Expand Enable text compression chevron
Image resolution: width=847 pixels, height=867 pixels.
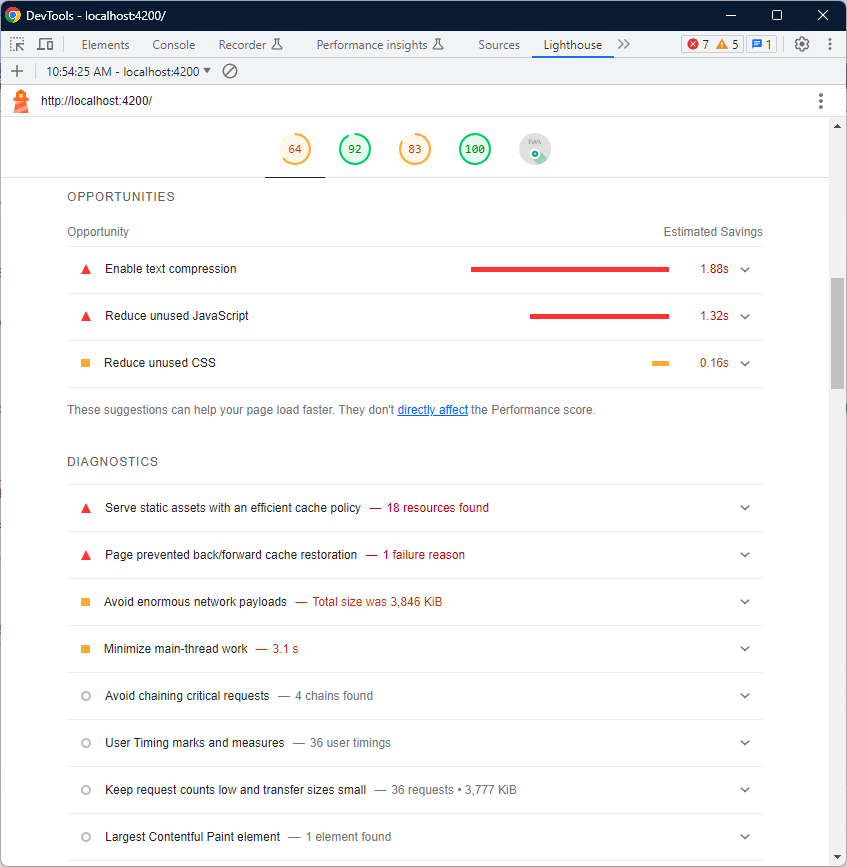coord(745,270)
